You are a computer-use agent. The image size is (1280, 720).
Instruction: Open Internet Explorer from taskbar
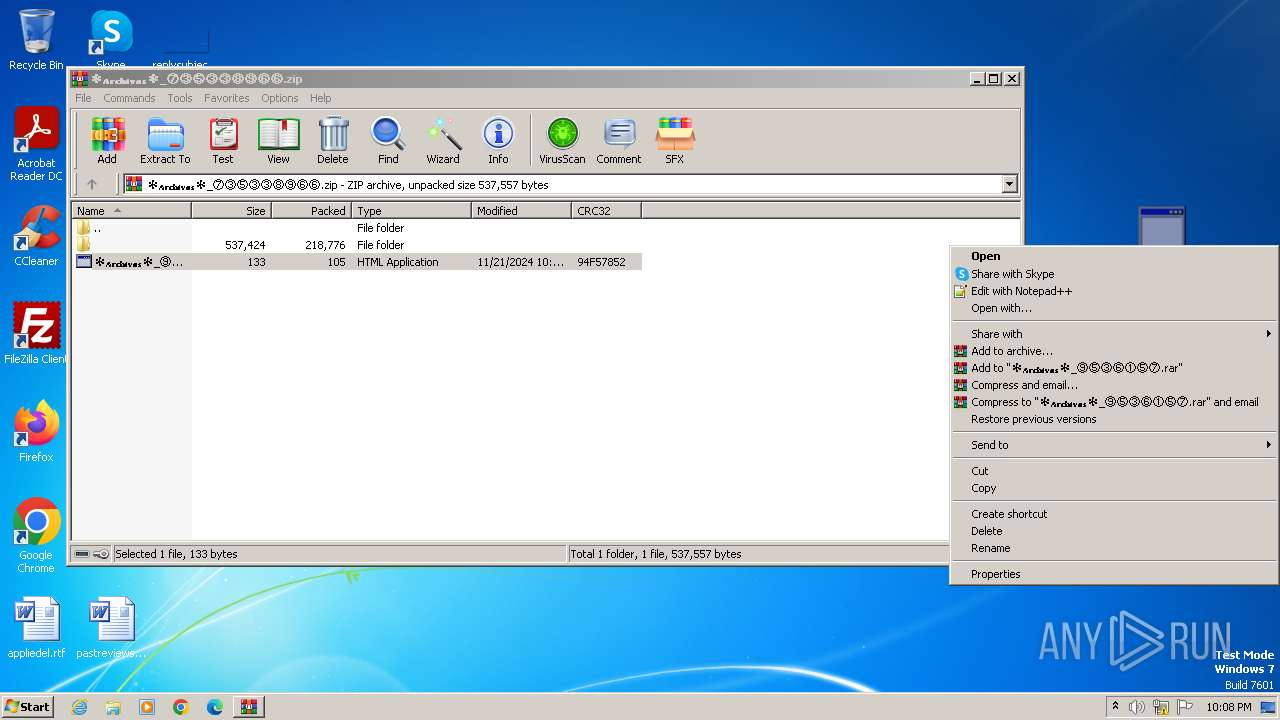(x=80, y=707)
